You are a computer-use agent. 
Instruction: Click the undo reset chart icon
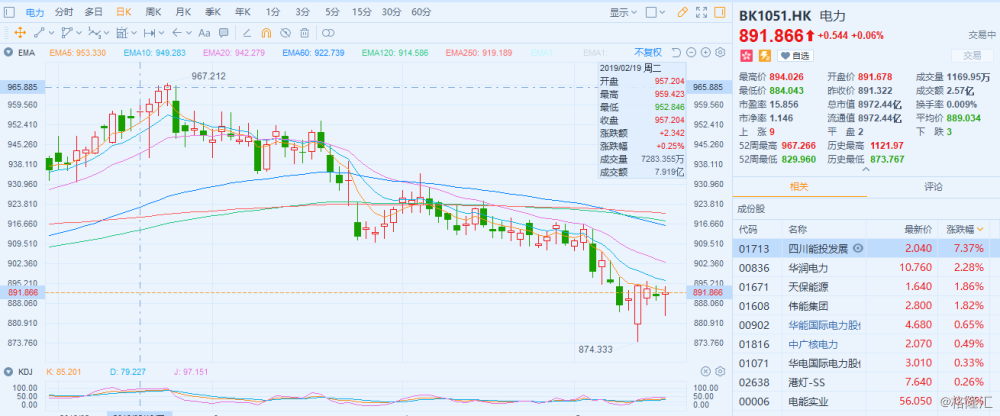(677, 52)
